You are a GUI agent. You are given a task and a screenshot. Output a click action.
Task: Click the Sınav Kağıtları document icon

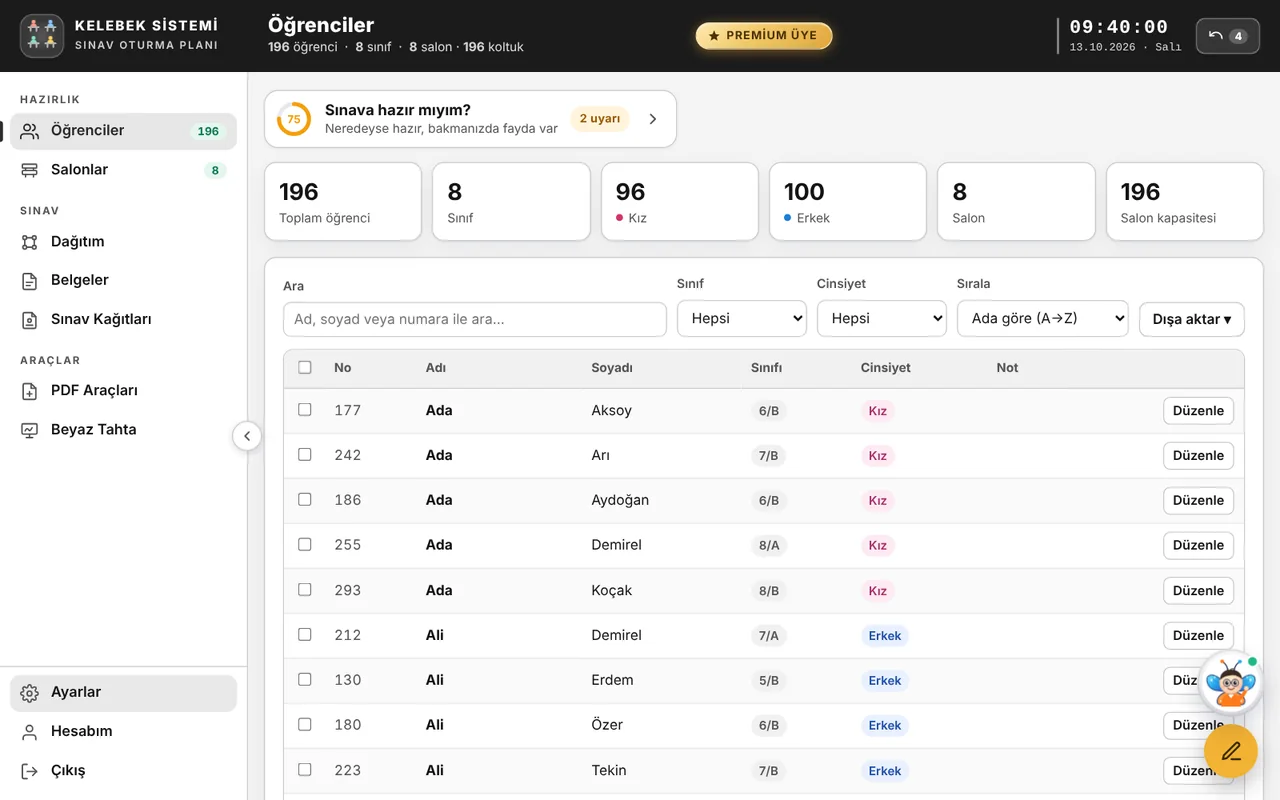(x=30, y=320)
